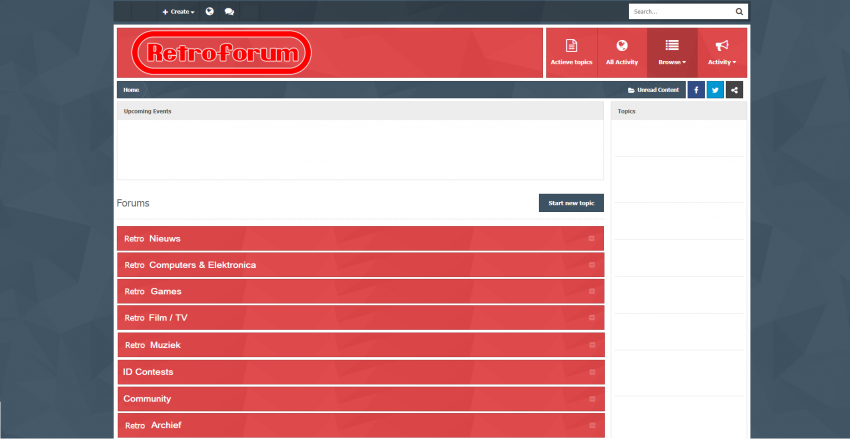This screenshot has width=850, height=439.
Task: Open All Activity globe button
Action: (622, 52)
